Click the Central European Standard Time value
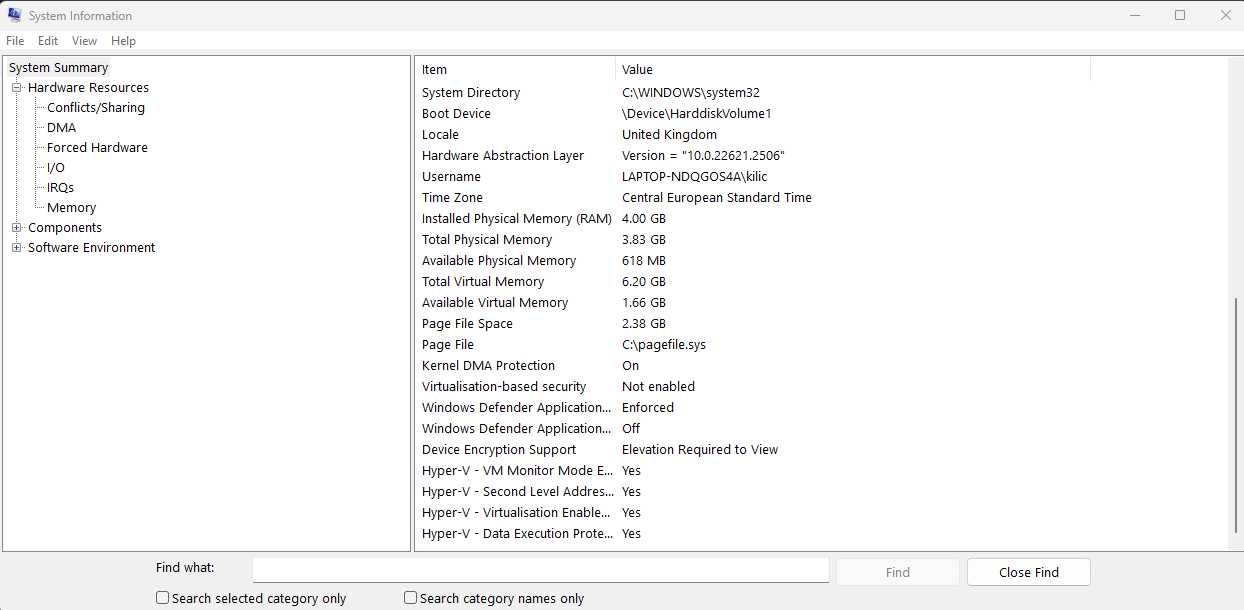Screen dimensions: 1244x610 pos(717,198)
